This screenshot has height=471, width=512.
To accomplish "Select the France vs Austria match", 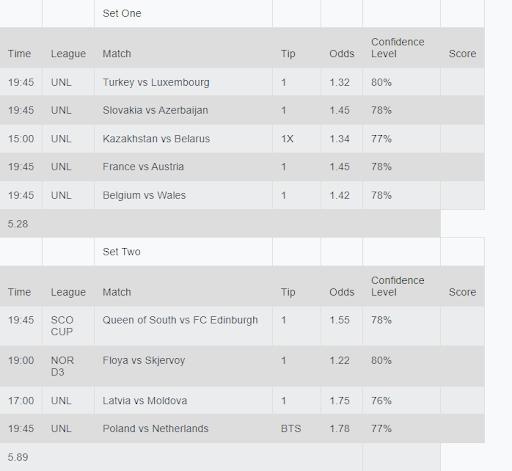I will (x=143, y=166).
